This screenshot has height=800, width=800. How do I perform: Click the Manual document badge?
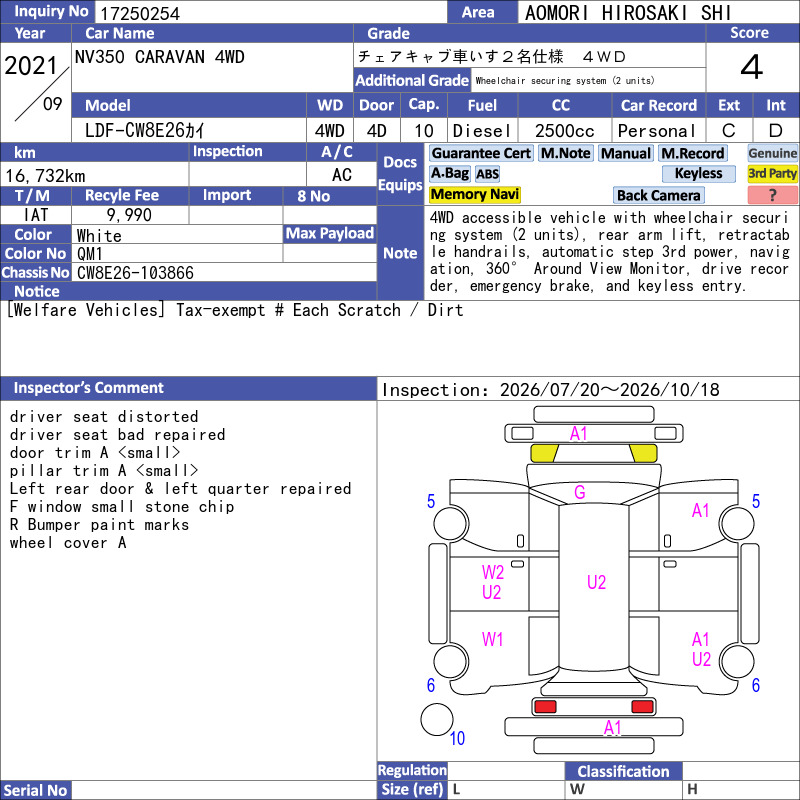[x=626, y=154]
